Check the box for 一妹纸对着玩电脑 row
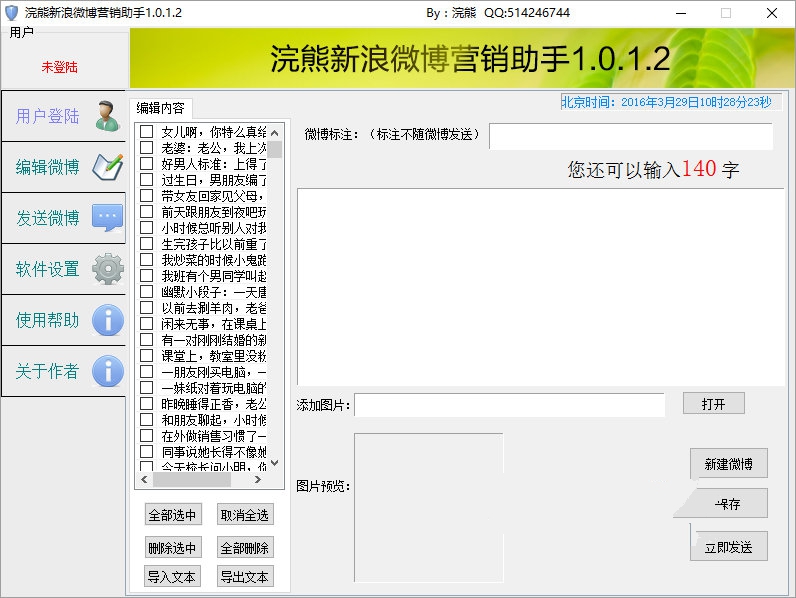This screenshot has width=796, height=598. pos(147,388)
